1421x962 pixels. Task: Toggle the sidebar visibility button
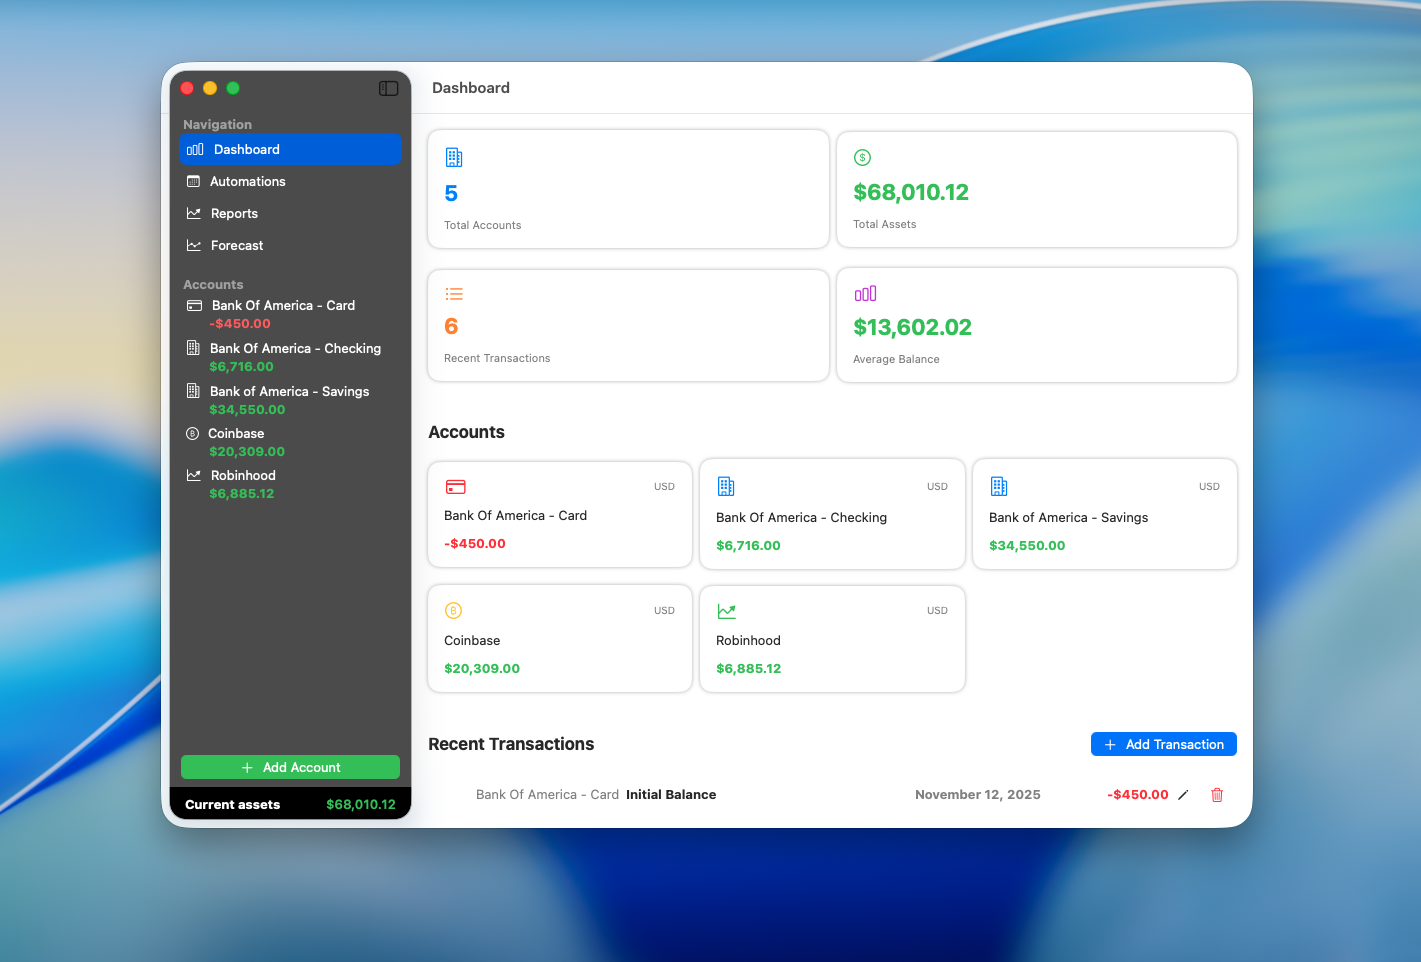[x=388, y=89]
